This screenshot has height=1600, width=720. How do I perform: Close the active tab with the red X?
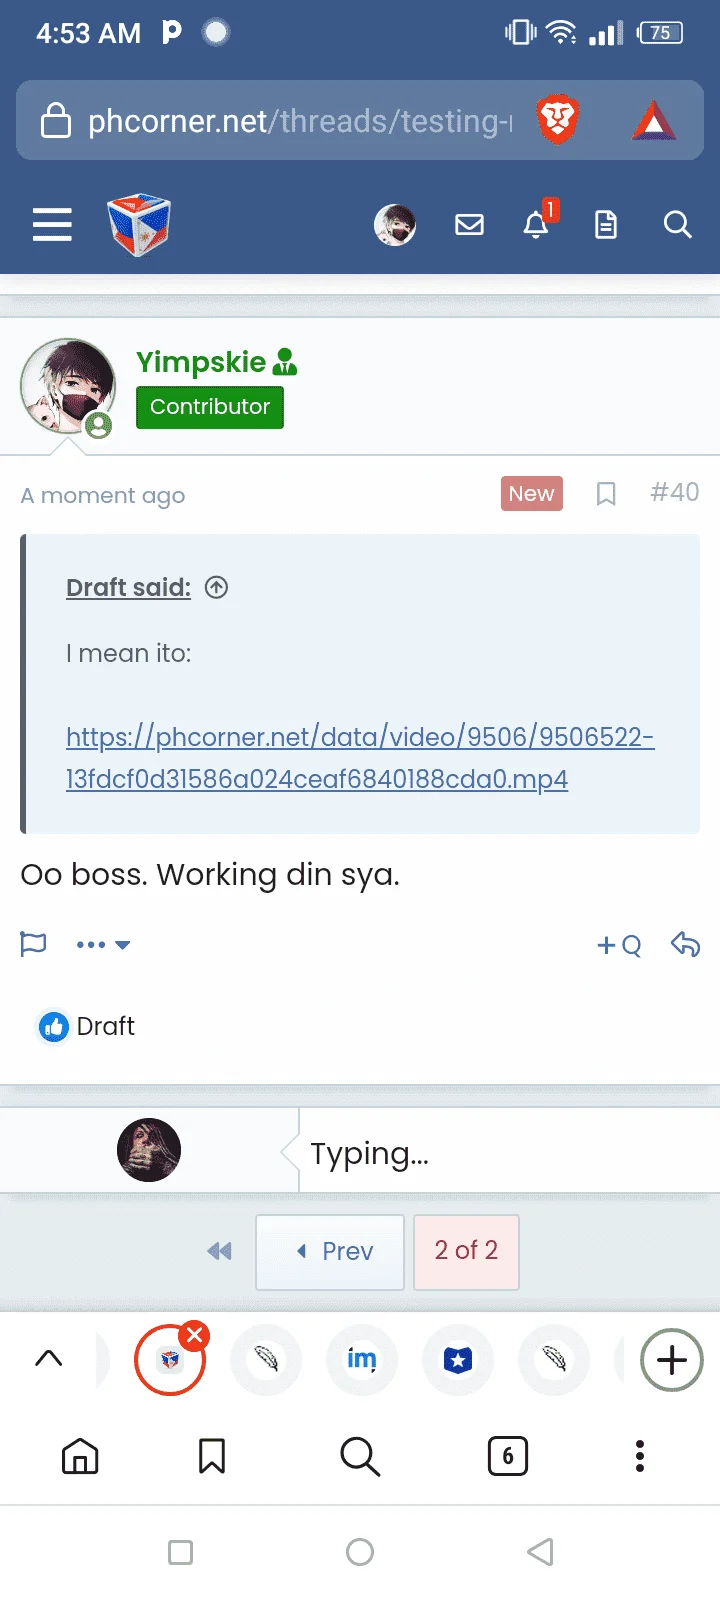(195, 1335)
